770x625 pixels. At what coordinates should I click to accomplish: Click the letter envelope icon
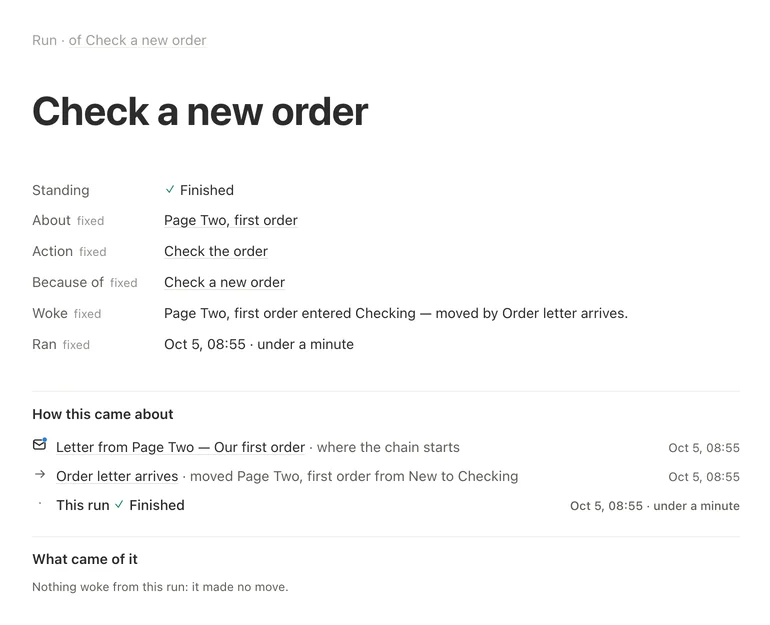[39, 444]
